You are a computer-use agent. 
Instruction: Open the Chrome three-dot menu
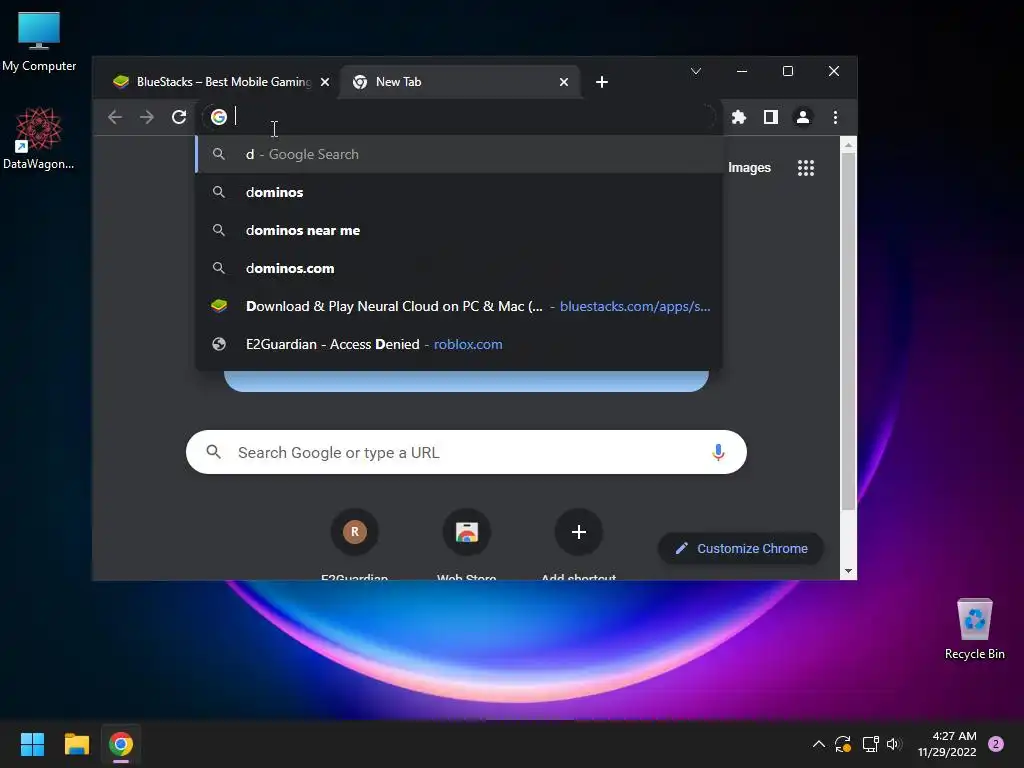pyautogui.click(x=835, y=117)
